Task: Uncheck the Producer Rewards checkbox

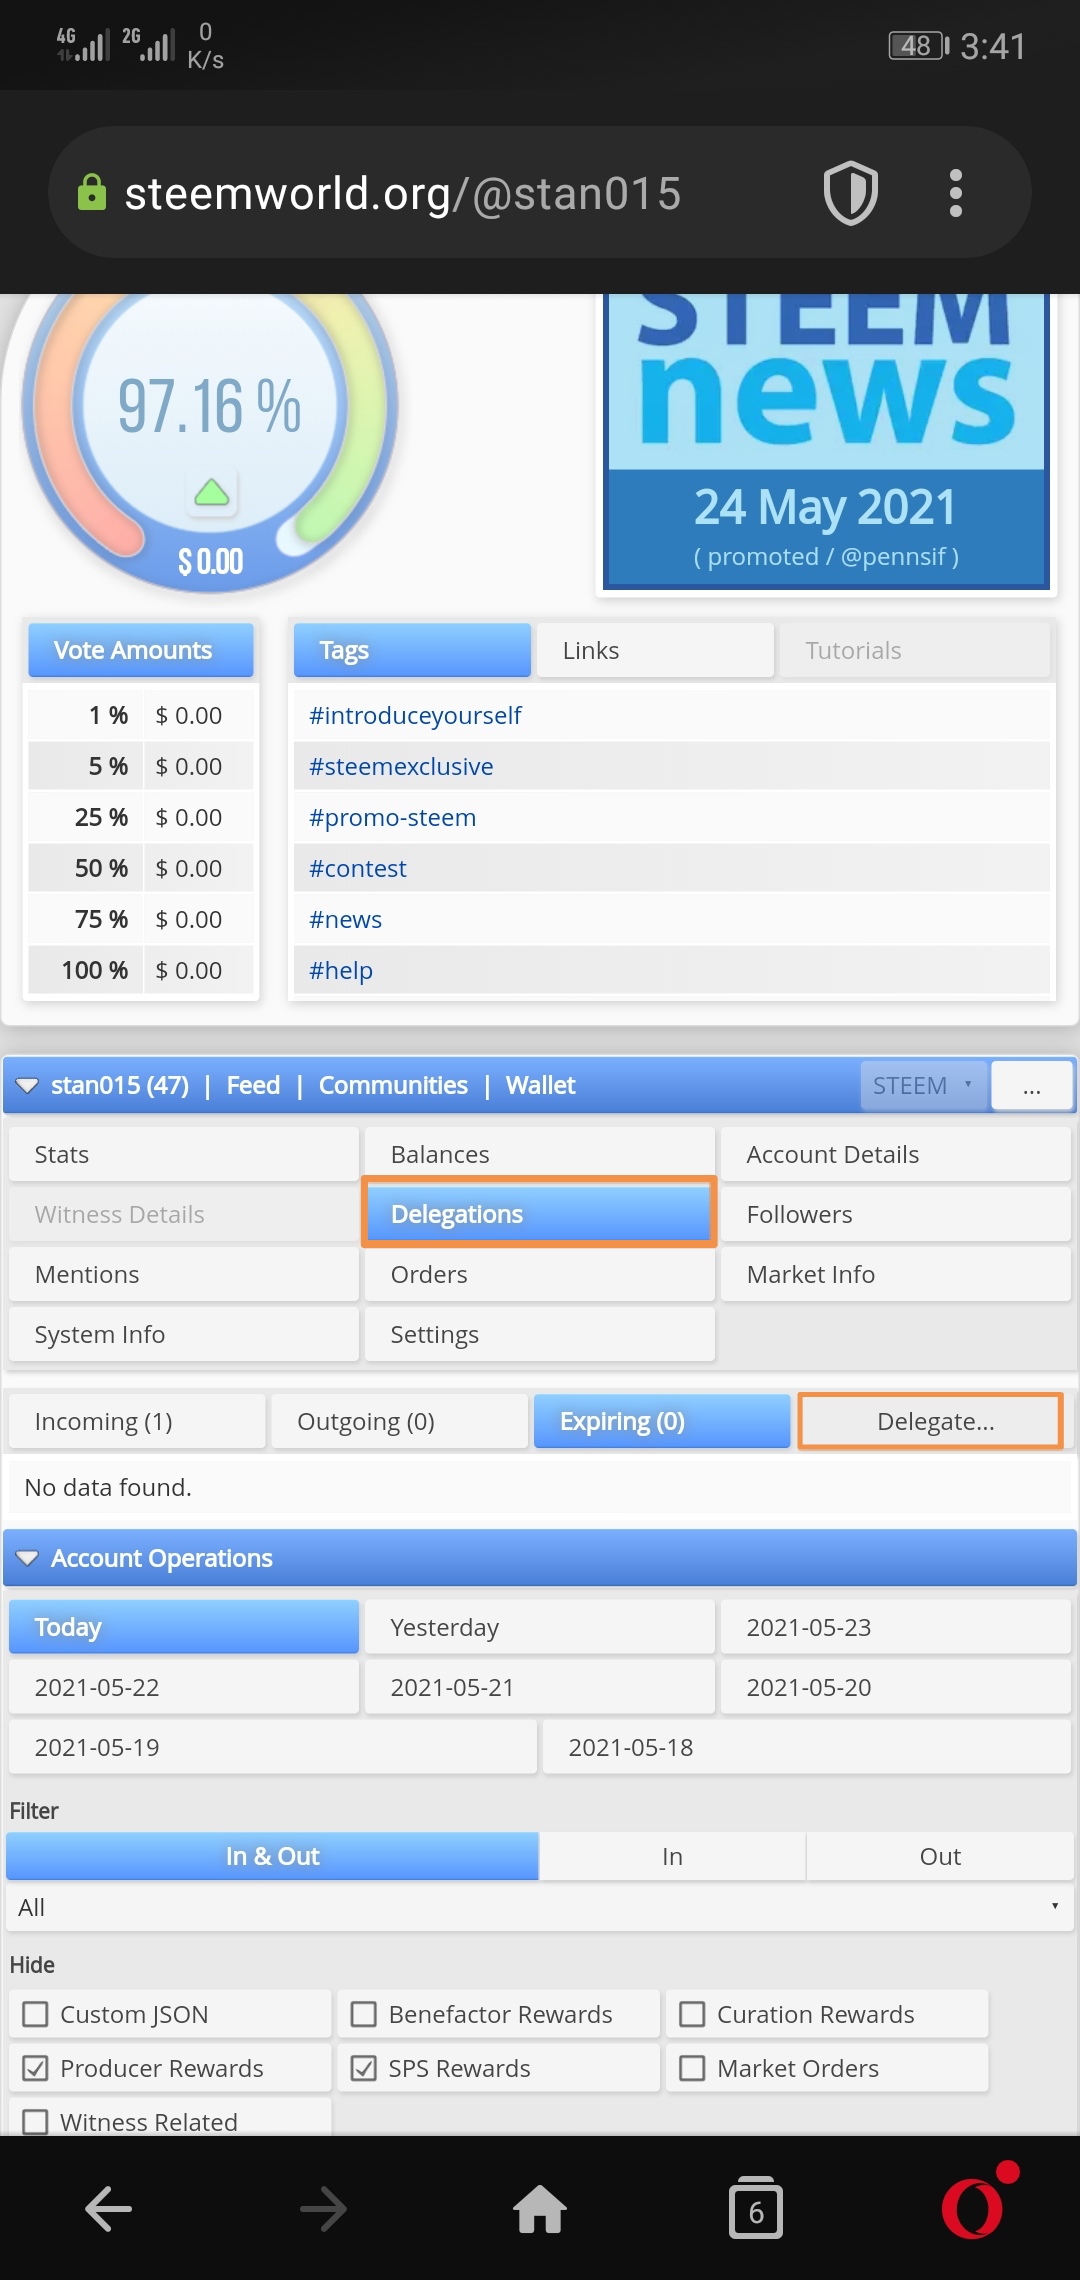Action: [x=36, y=2068]
